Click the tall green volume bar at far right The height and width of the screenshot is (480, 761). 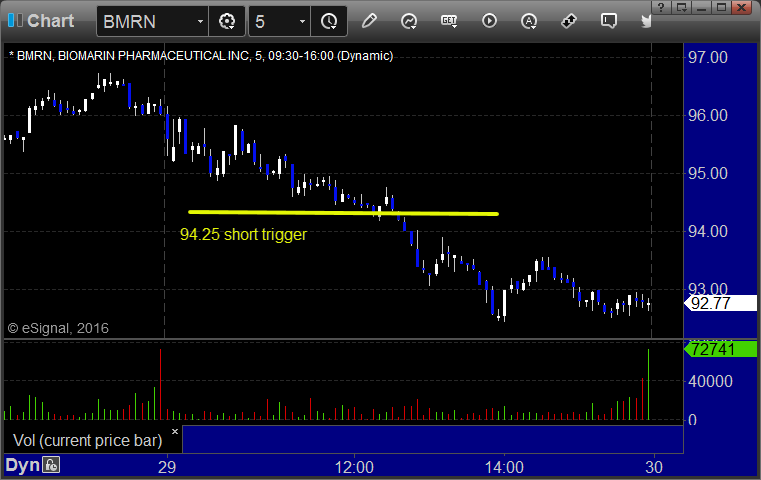(648, 384)
